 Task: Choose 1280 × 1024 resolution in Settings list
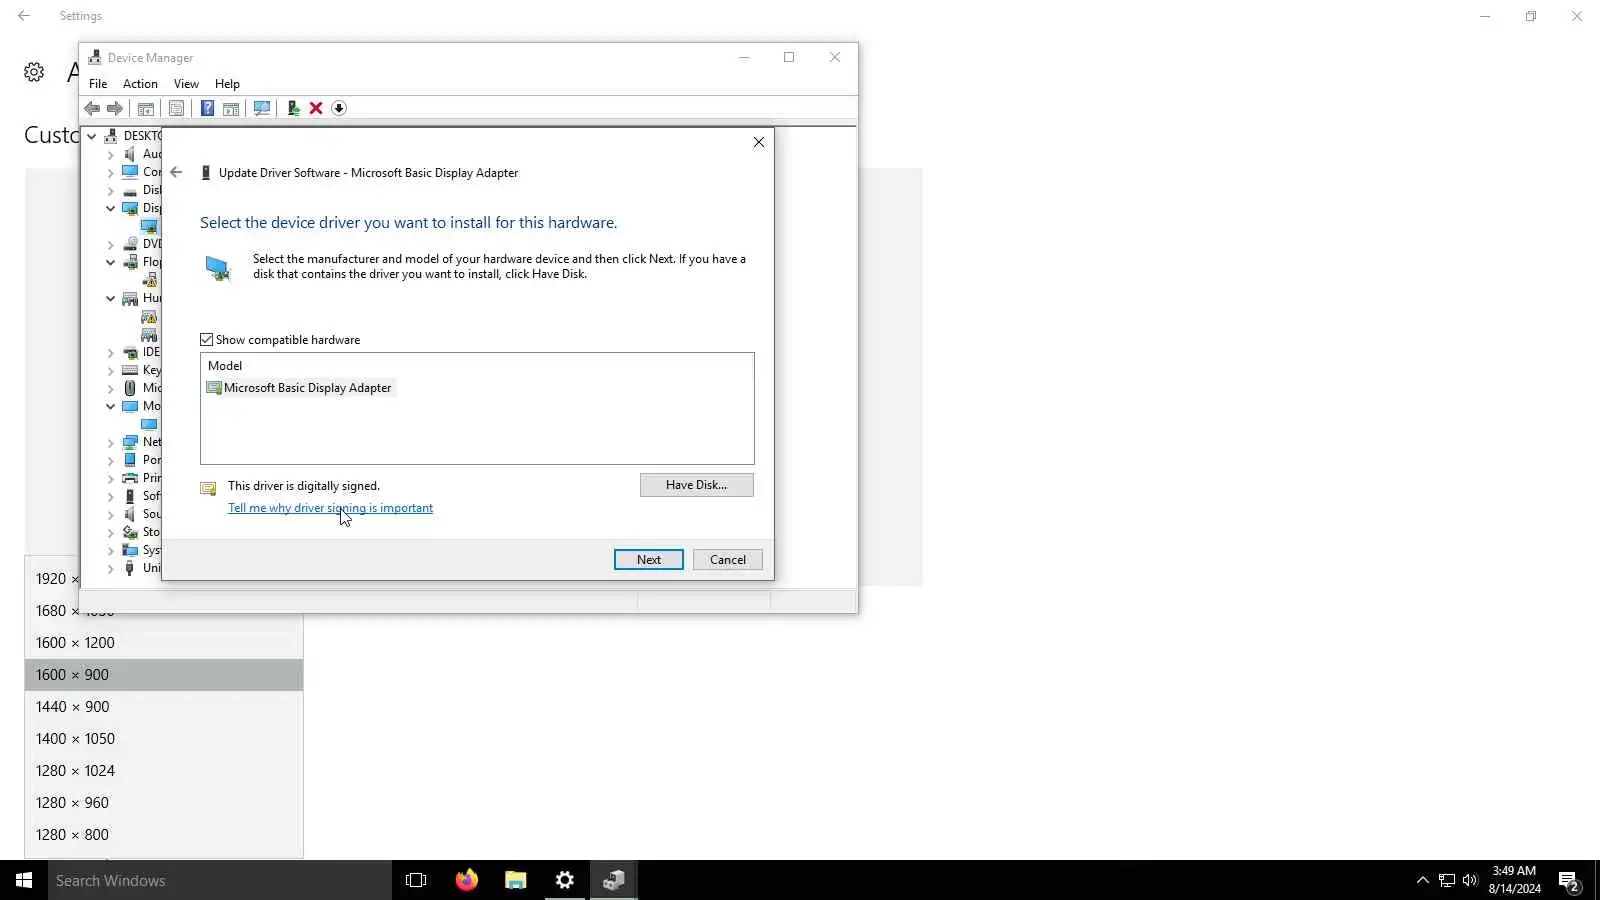tap(164, 771)
